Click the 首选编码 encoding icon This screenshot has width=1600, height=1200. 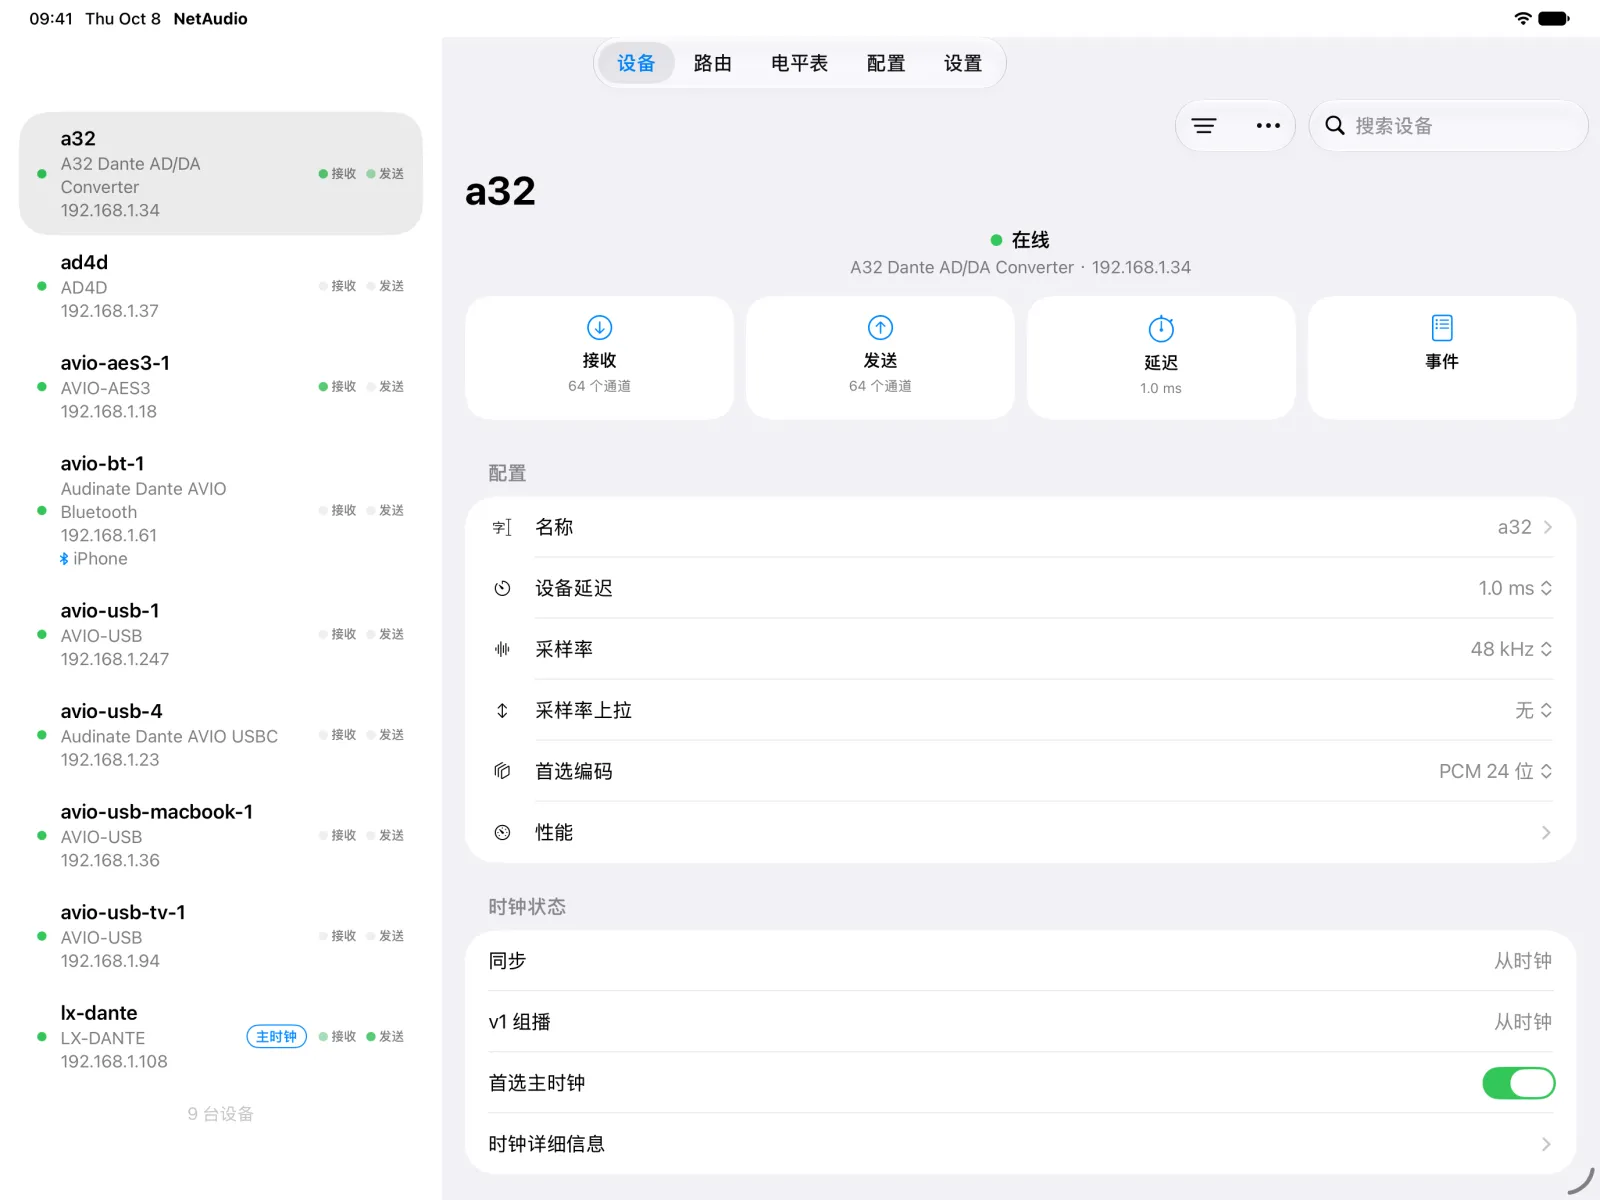(x=502, y=771)
